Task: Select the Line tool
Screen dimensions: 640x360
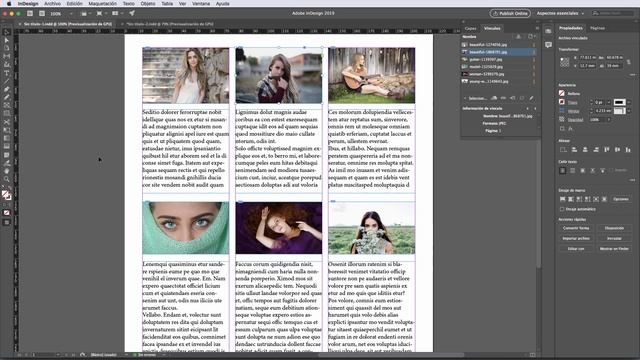Action: [x=6, y=81]
